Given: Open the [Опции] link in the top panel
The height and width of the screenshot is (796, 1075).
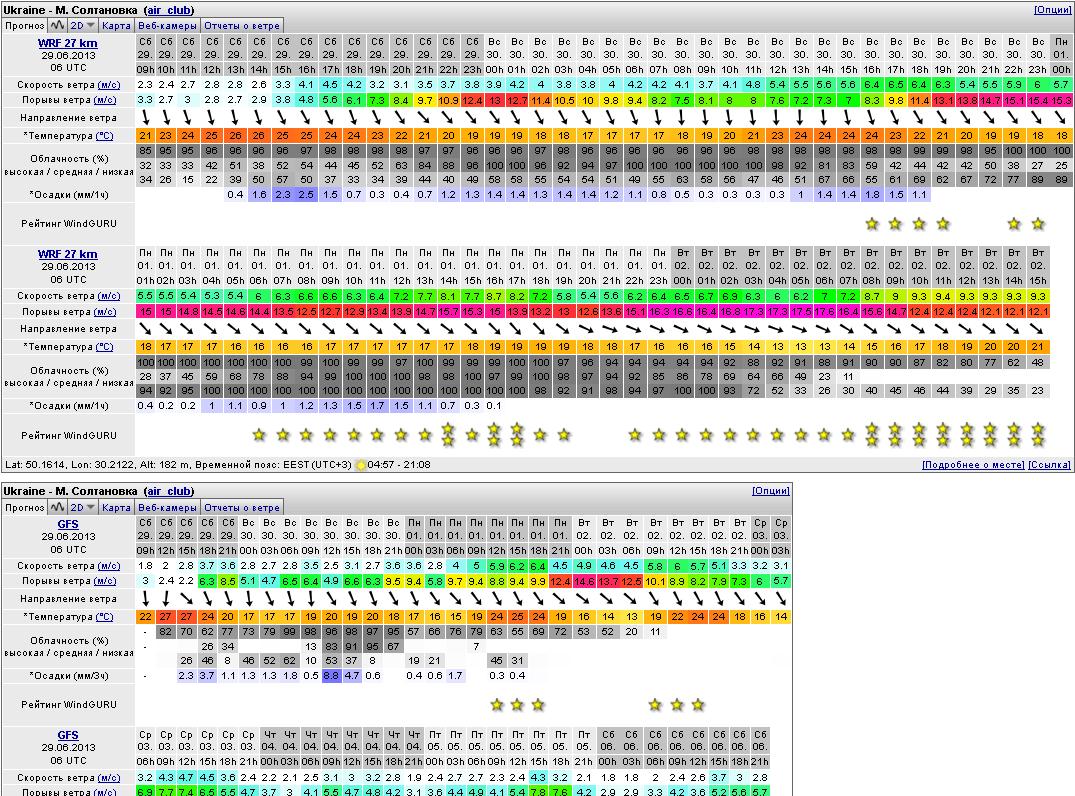Looking at the screenshot, I should (1052, 9).
